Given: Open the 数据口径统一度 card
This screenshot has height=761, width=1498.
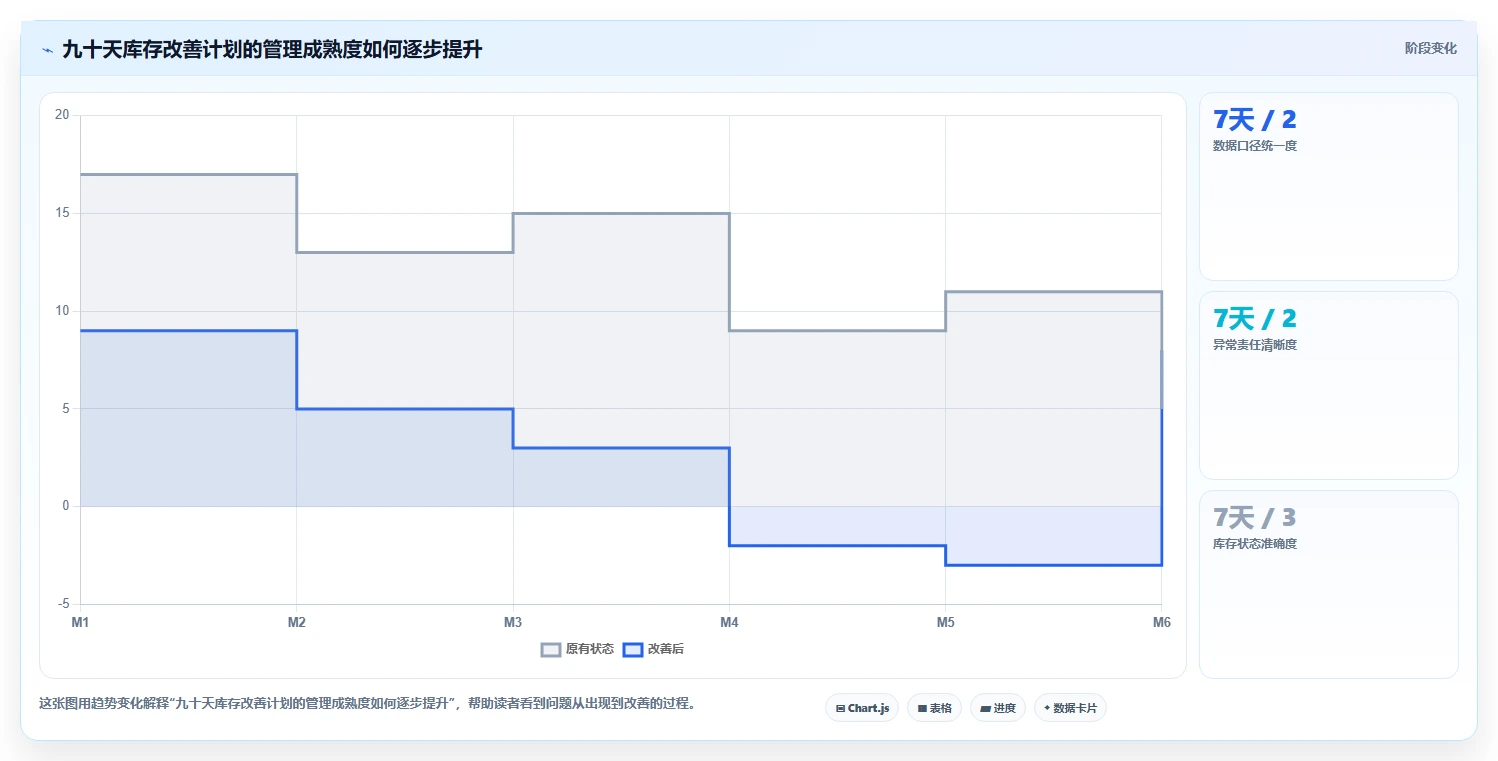Looking at the screenshot, I should click(x=1328, y=186).
